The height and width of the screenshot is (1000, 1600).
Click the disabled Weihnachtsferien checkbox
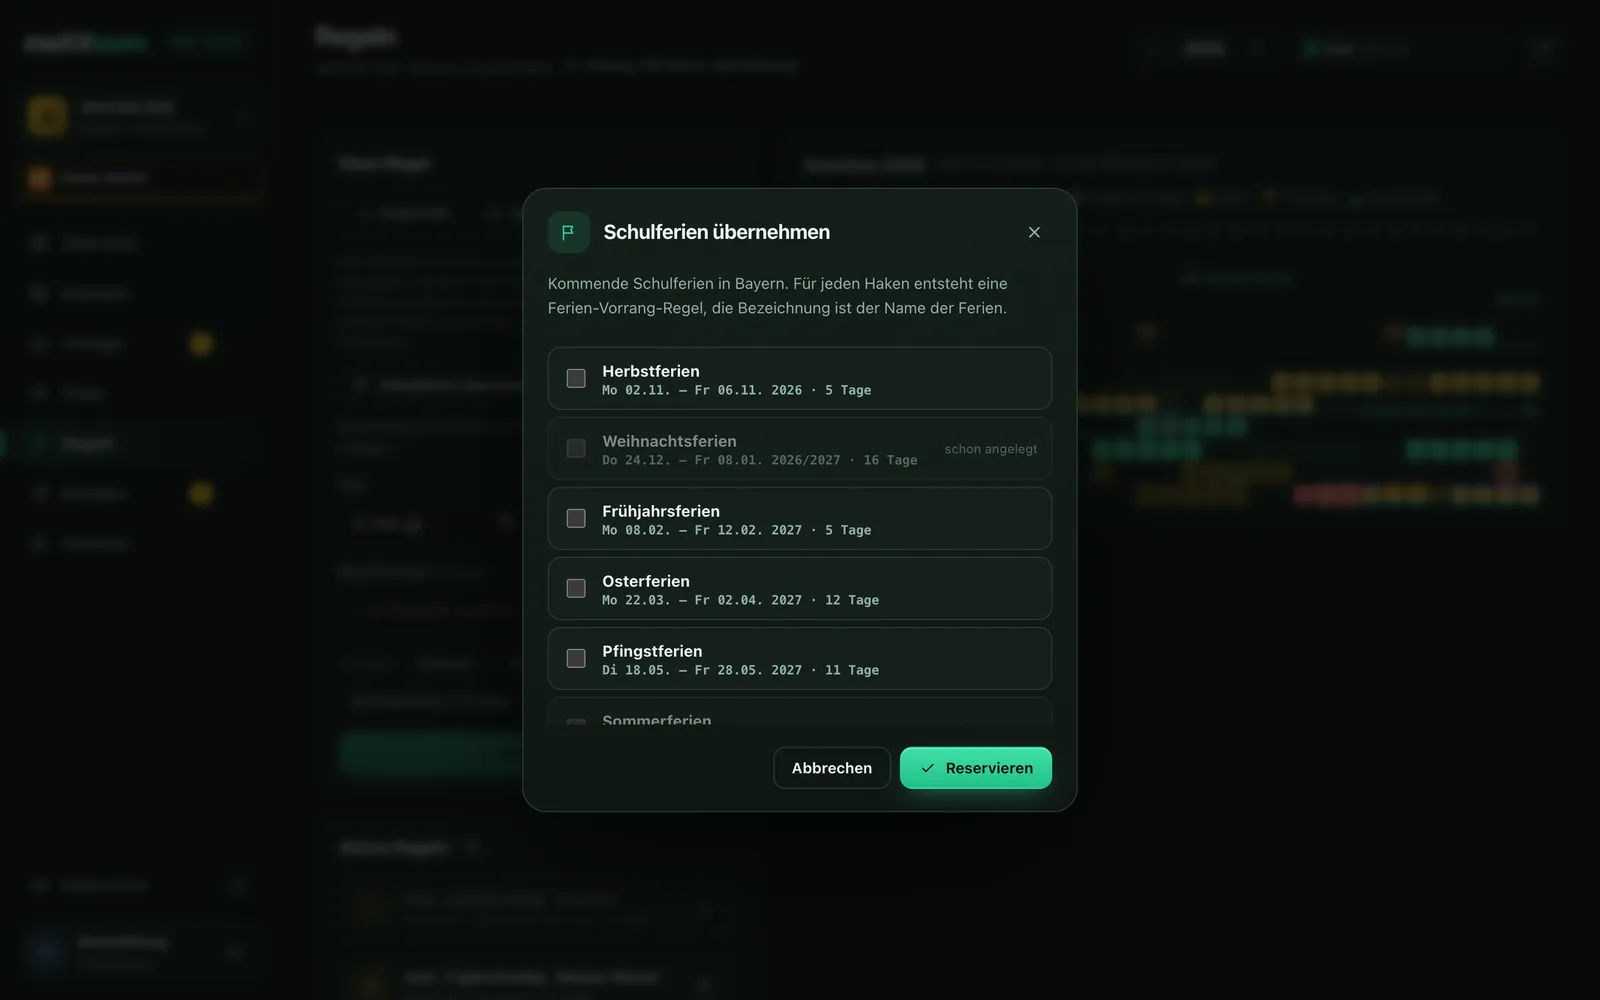[576, 448]
